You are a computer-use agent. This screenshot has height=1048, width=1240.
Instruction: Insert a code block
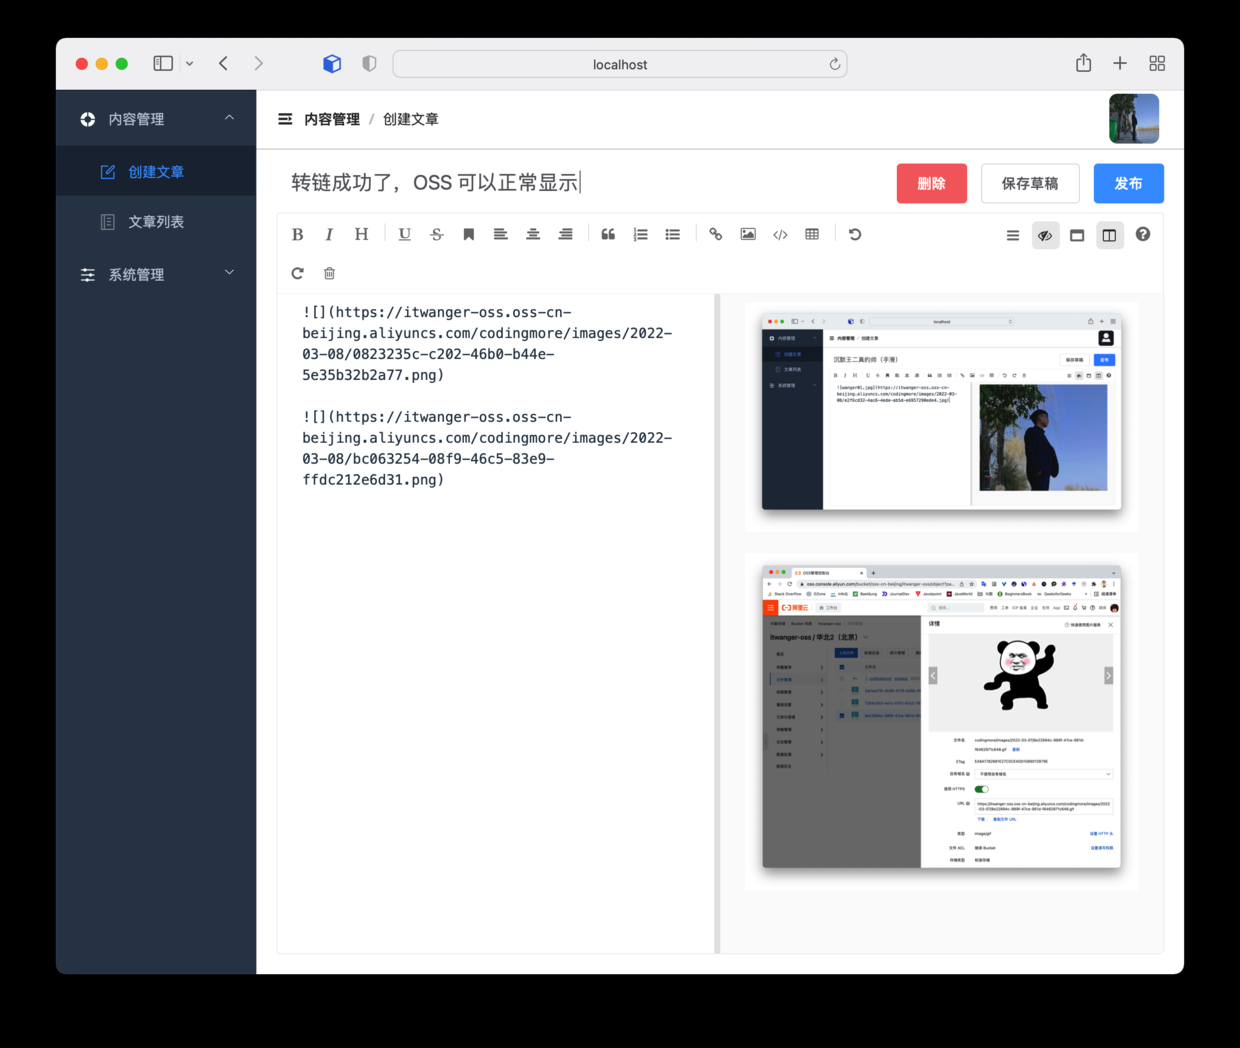[x=780, y=235]
